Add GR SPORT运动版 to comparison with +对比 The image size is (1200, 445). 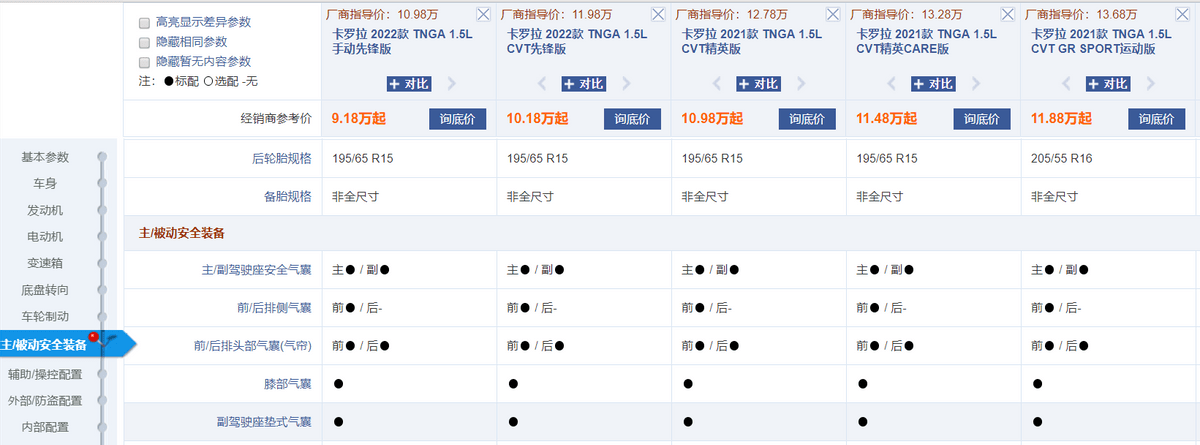1110,84
